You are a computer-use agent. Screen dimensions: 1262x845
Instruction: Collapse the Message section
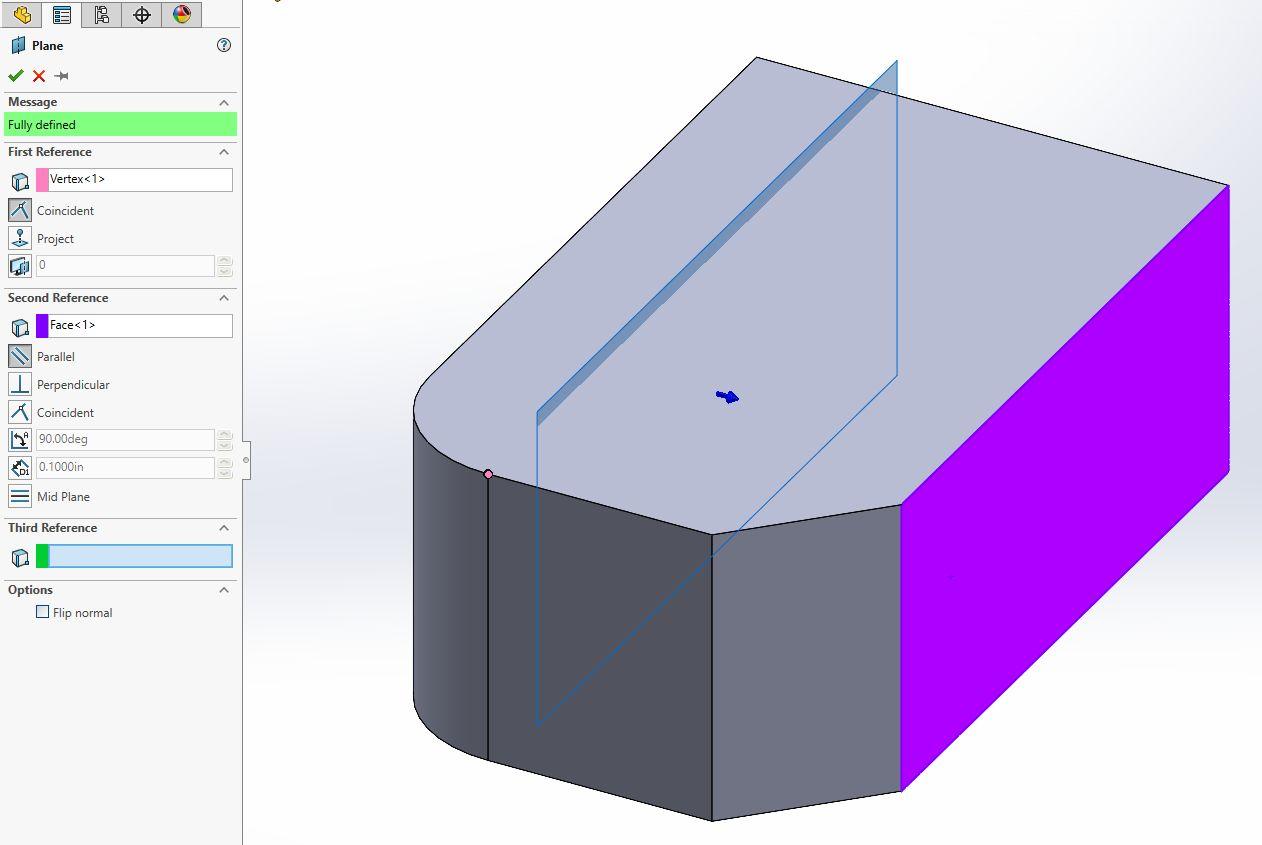[224, 102]
